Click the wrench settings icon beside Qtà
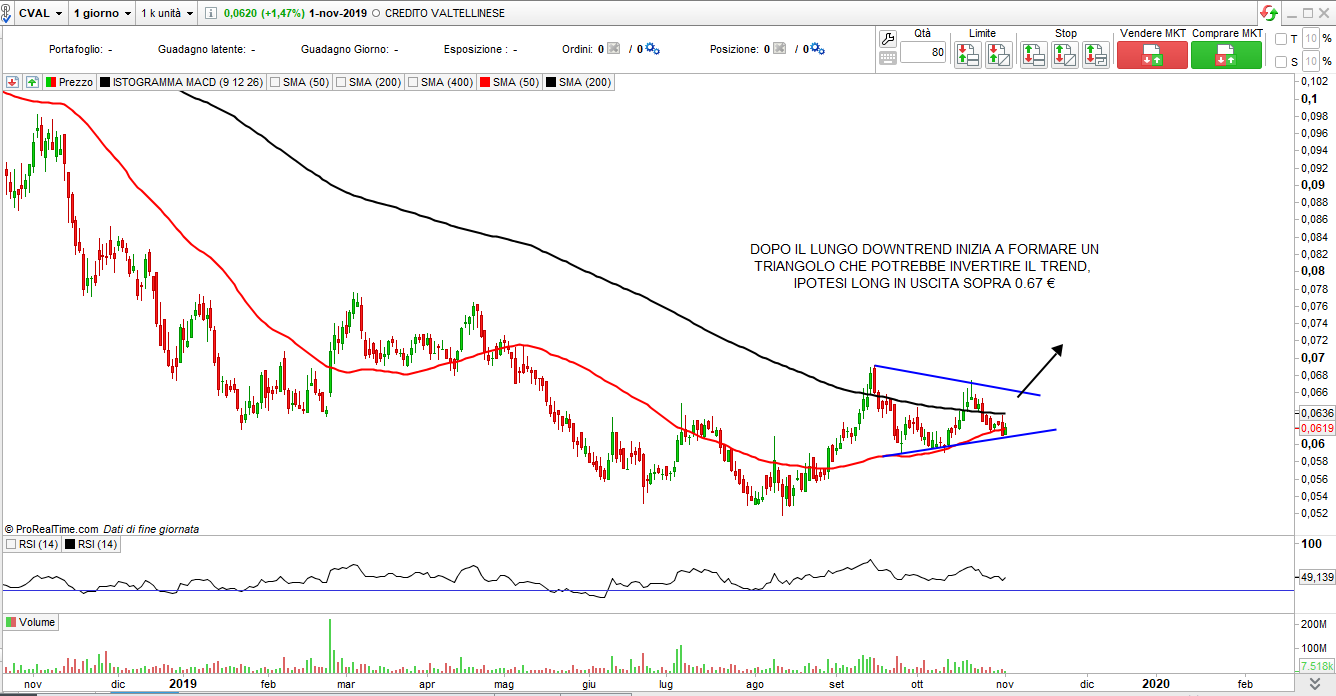 click(887, 39)
